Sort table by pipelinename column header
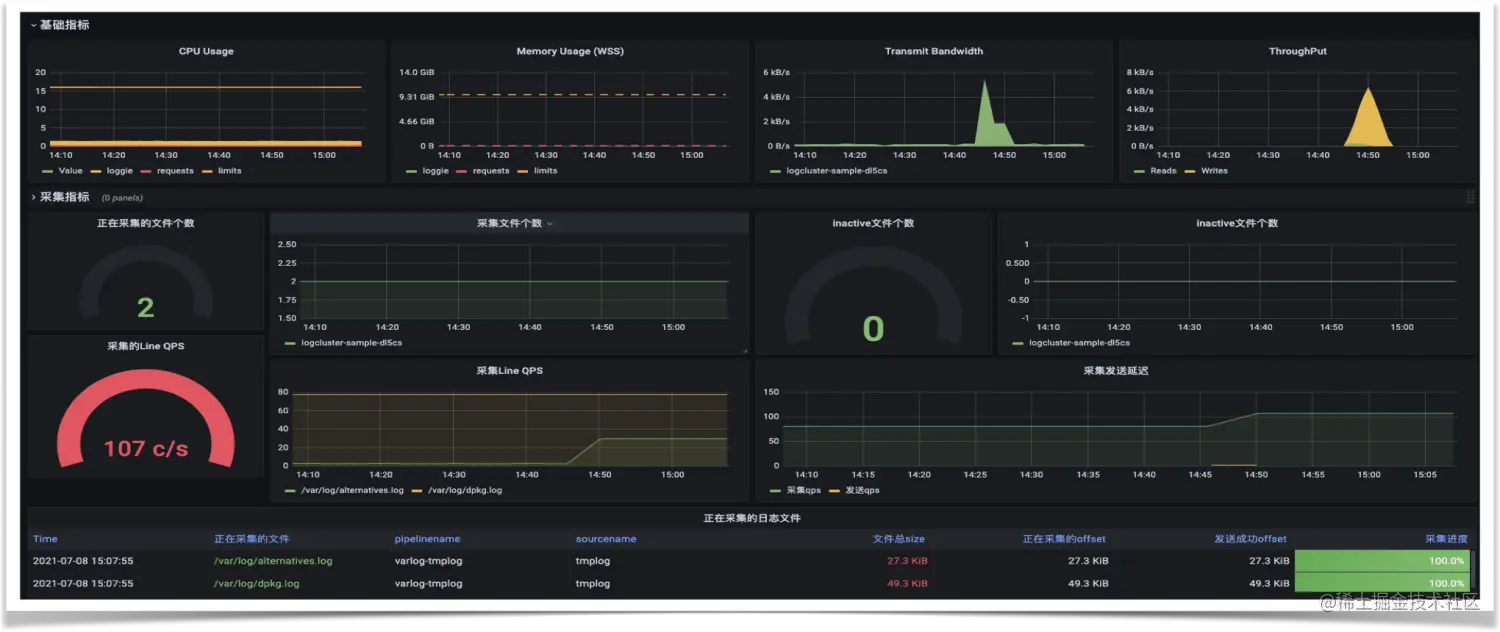 tap(427, 539)
